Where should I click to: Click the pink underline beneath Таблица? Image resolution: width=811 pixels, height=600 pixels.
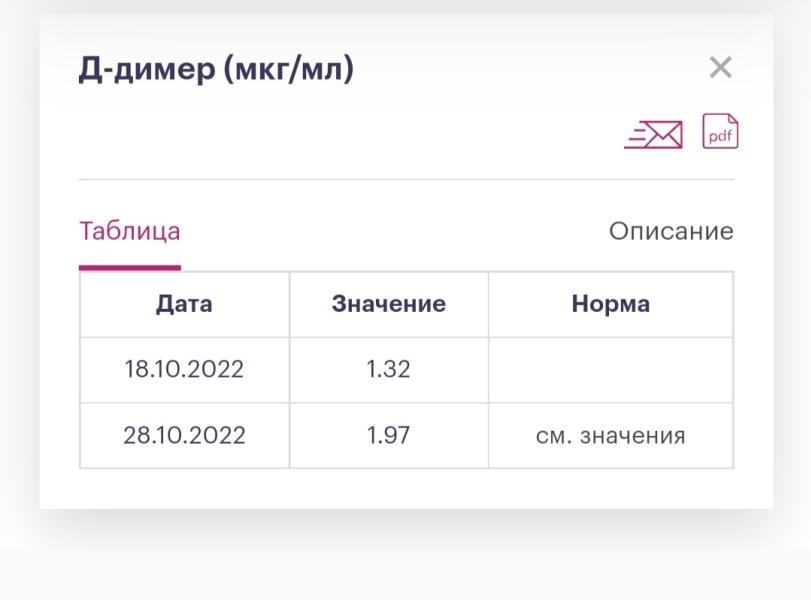[129, 267]
